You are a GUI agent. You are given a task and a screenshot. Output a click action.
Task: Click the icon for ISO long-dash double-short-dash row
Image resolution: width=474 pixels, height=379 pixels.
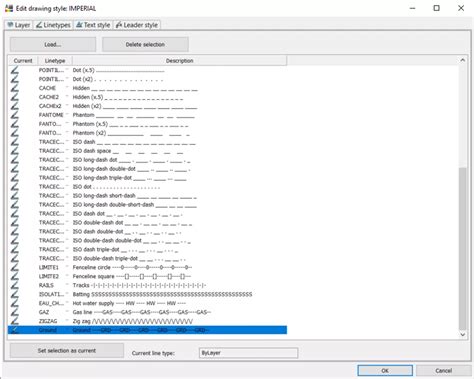point(14,205)
